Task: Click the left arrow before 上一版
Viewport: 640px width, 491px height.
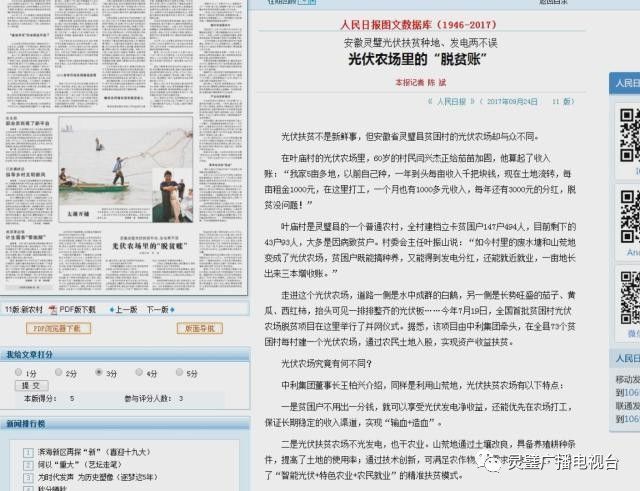Action: click(112, 310)
